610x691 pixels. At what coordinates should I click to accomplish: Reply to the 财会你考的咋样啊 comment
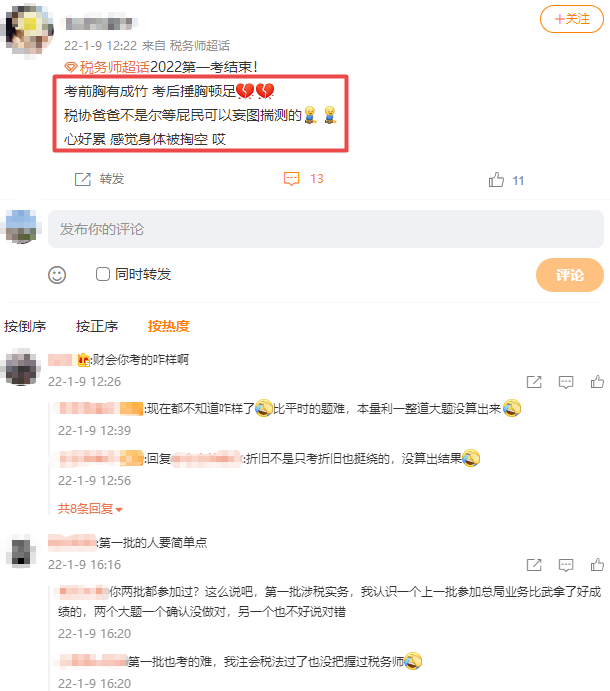(x=566, y=382)
